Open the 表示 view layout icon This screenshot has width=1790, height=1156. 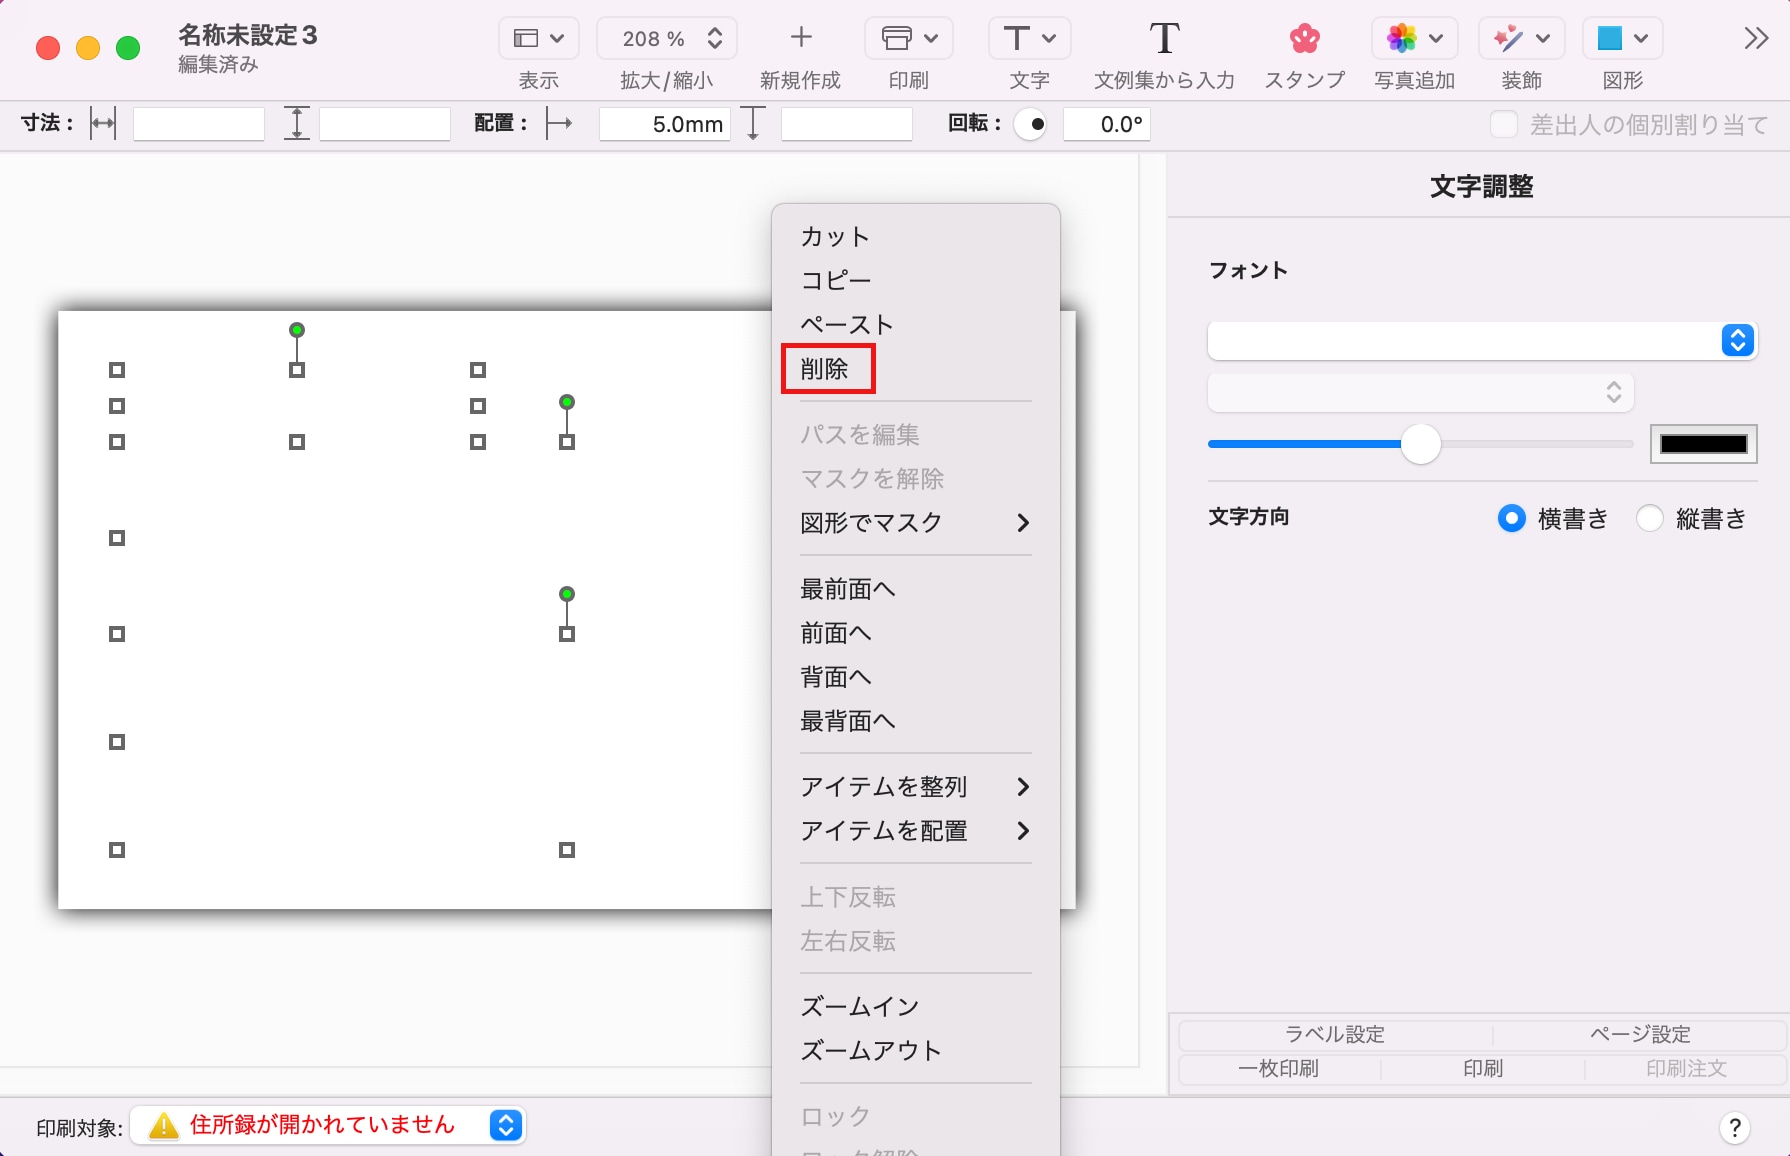tap(526, 38)
